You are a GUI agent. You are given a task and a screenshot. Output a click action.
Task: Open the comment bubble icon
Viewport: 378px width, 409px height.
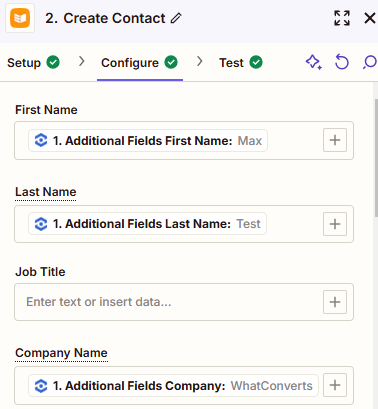(370, 62)
